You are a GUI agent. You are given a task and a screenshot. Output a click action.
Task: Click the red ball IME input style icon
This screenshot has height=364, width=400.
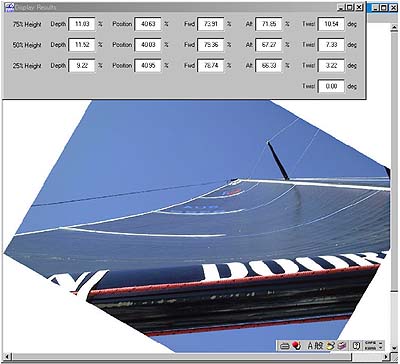pyautogui.click(x=297, y=345)
